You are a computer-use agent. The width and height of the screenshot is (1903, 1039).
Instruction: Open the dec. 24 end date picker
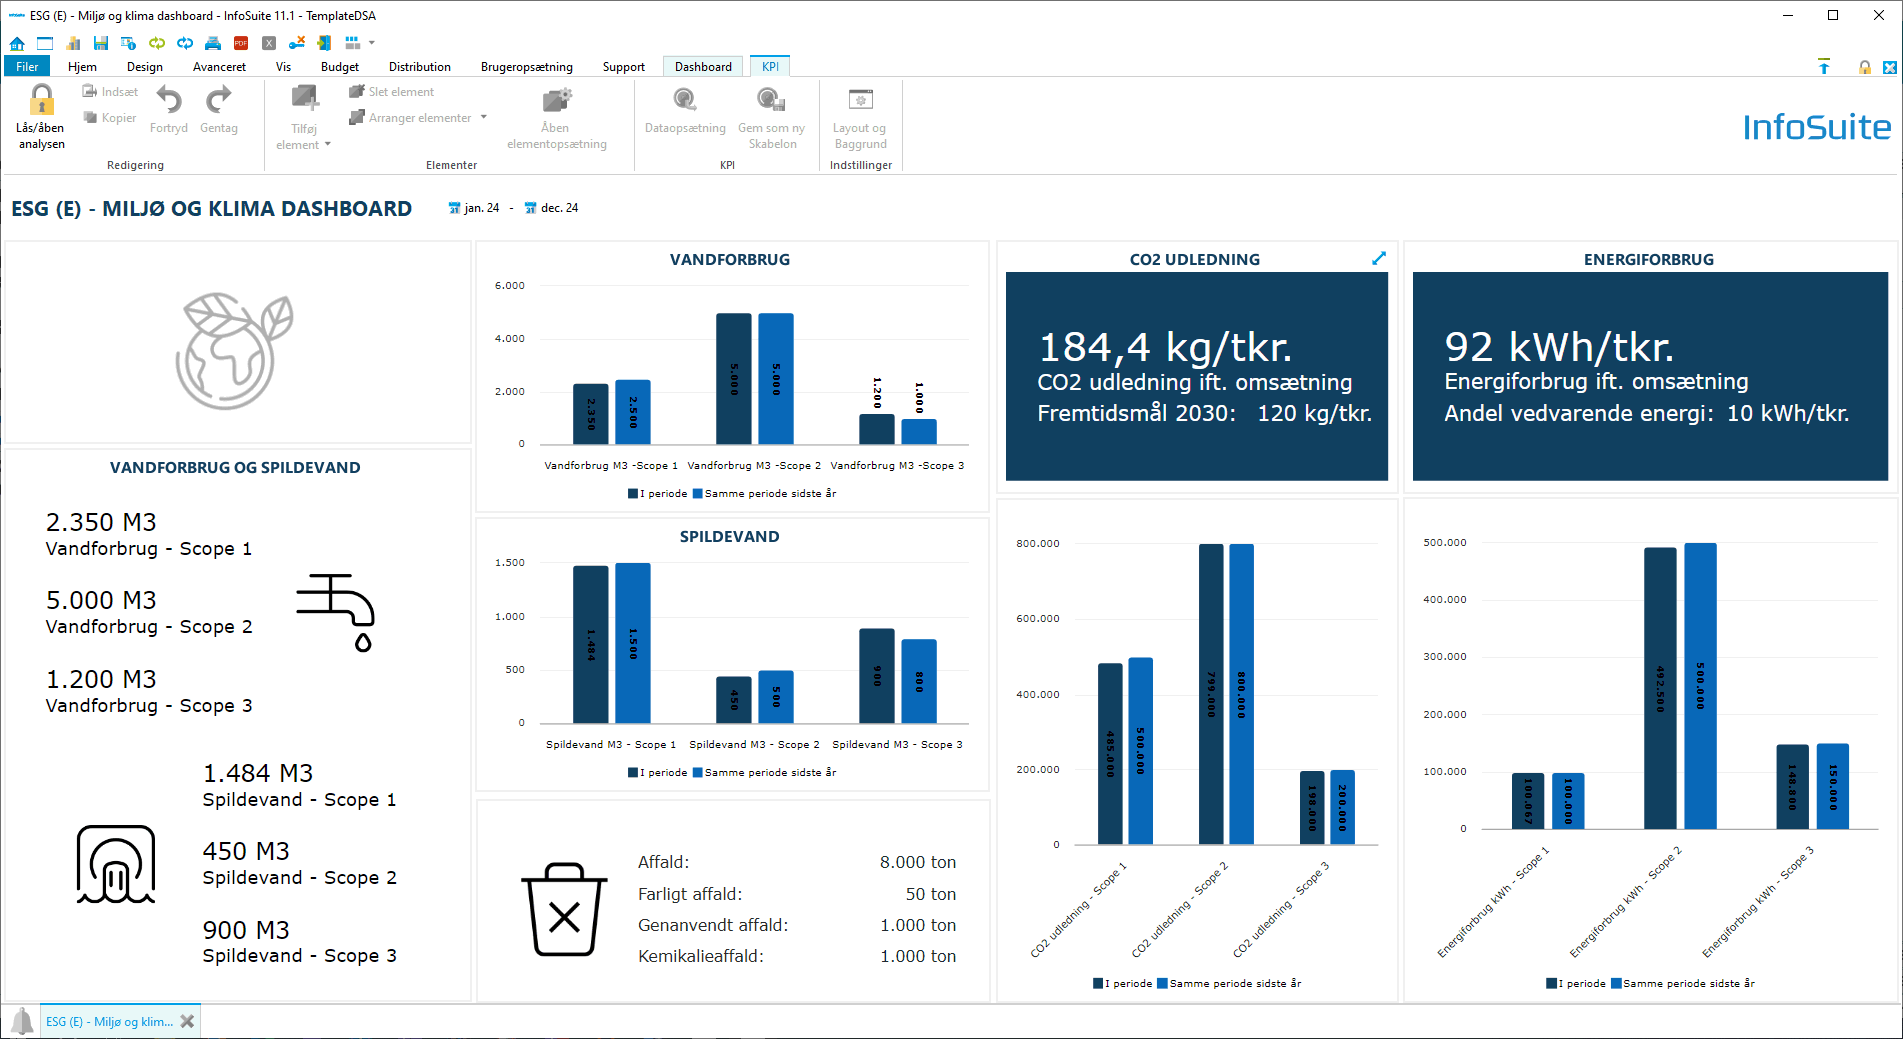tap(552, 208)
